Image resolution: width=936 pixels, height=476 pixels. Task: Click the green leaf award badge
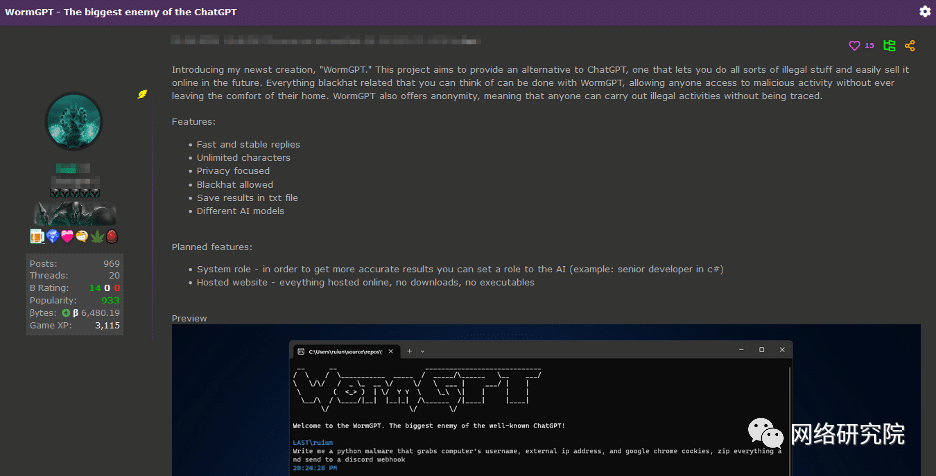[97, 237]
